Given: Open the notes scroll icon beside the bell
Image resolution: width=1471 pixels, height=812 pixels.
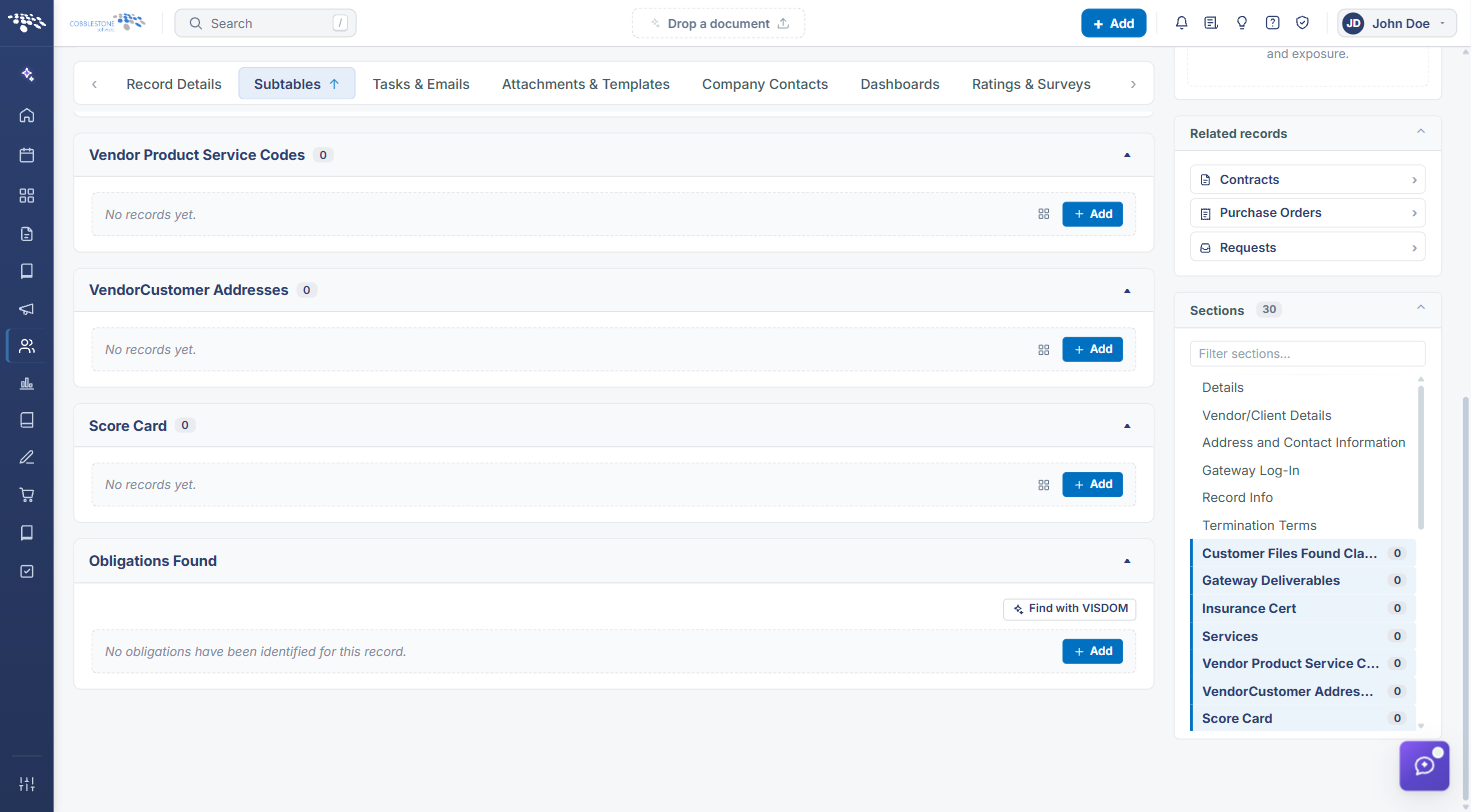Looking at the screenshot, I should pyautogui.click(x=1211, y=23).
